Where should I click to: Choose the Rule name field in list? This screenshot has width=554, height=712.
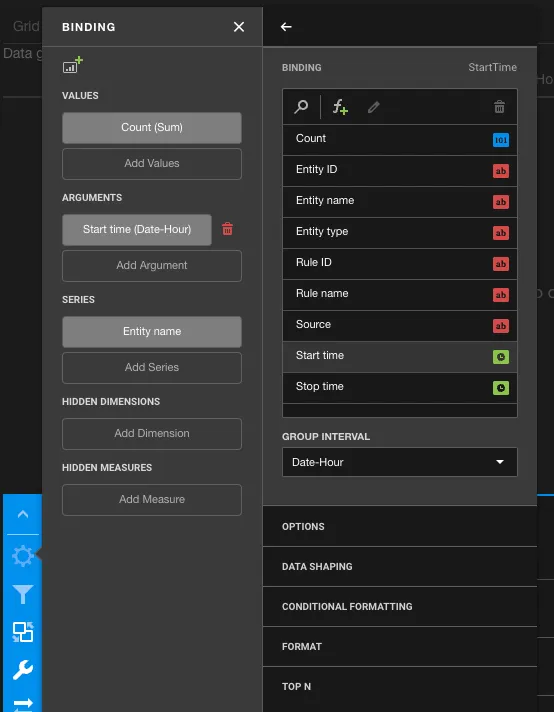[400, 294]
